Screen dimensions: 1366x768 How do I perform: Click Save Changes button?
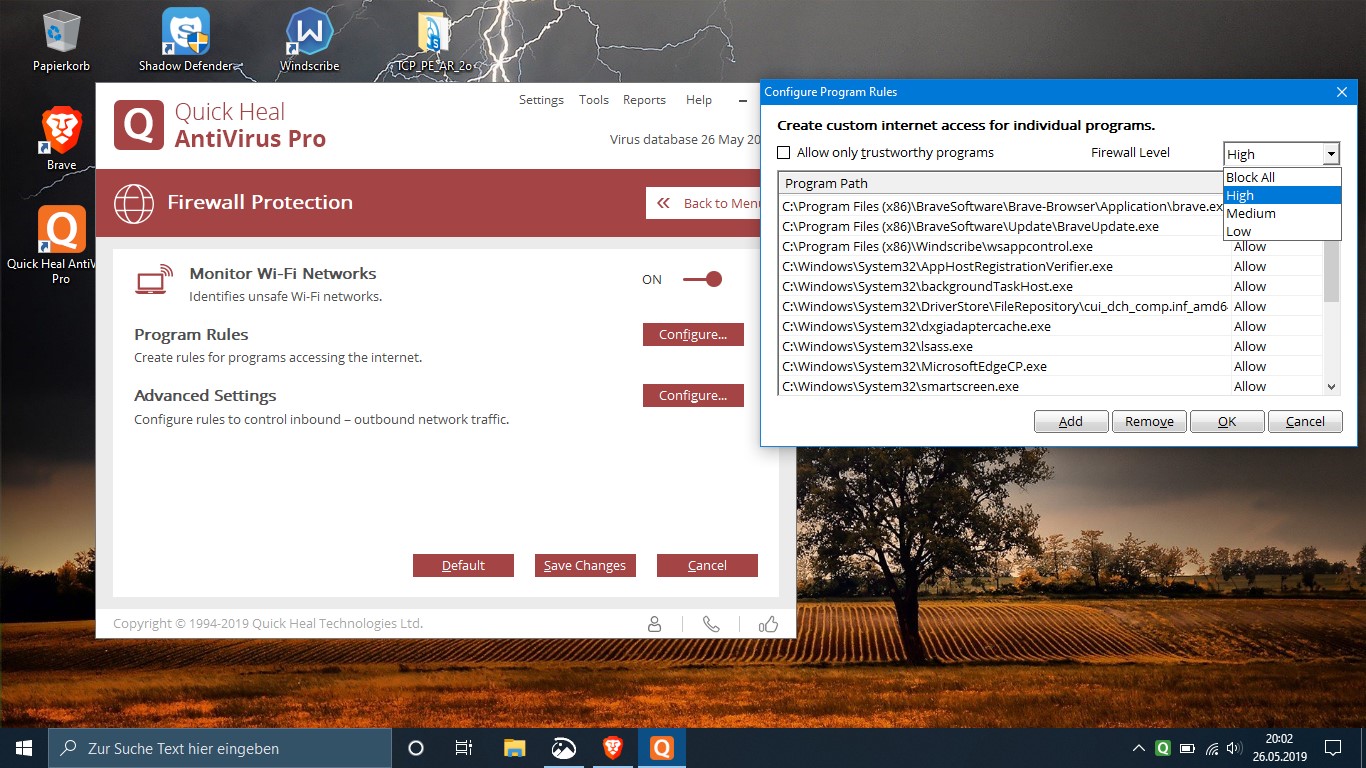pos(585,566)
